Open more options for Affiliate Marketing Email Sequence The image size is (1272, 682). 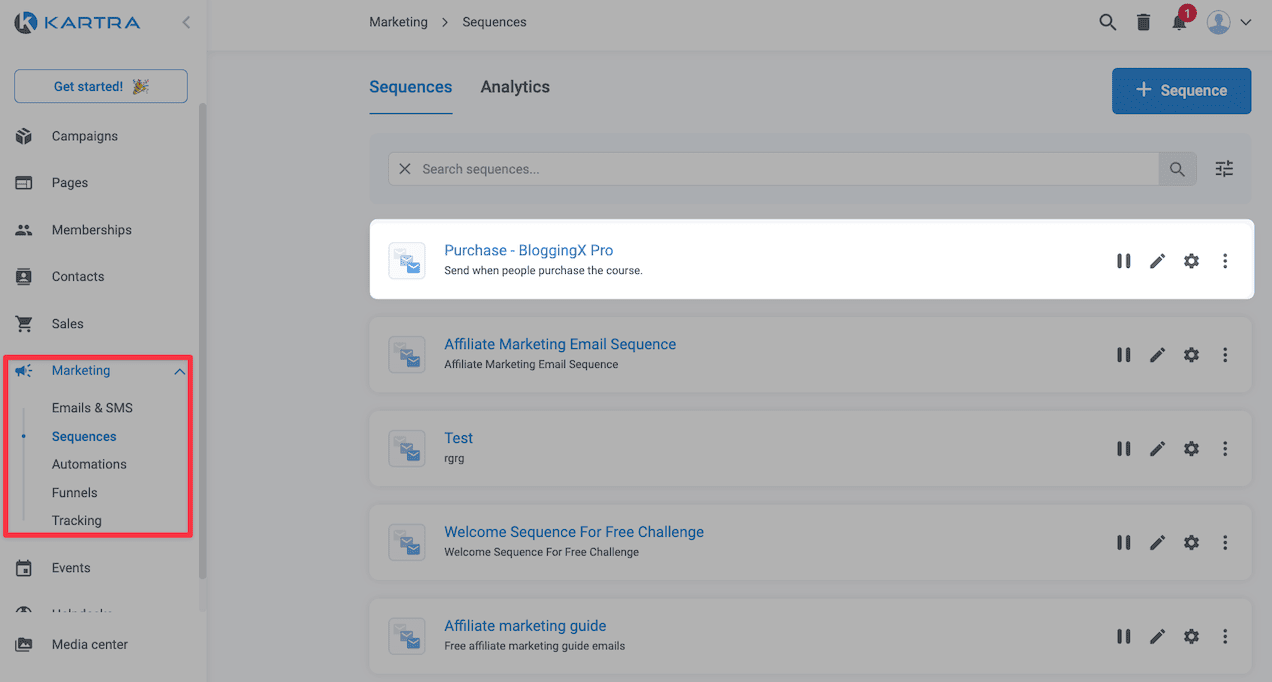[x=1225, y=355]
